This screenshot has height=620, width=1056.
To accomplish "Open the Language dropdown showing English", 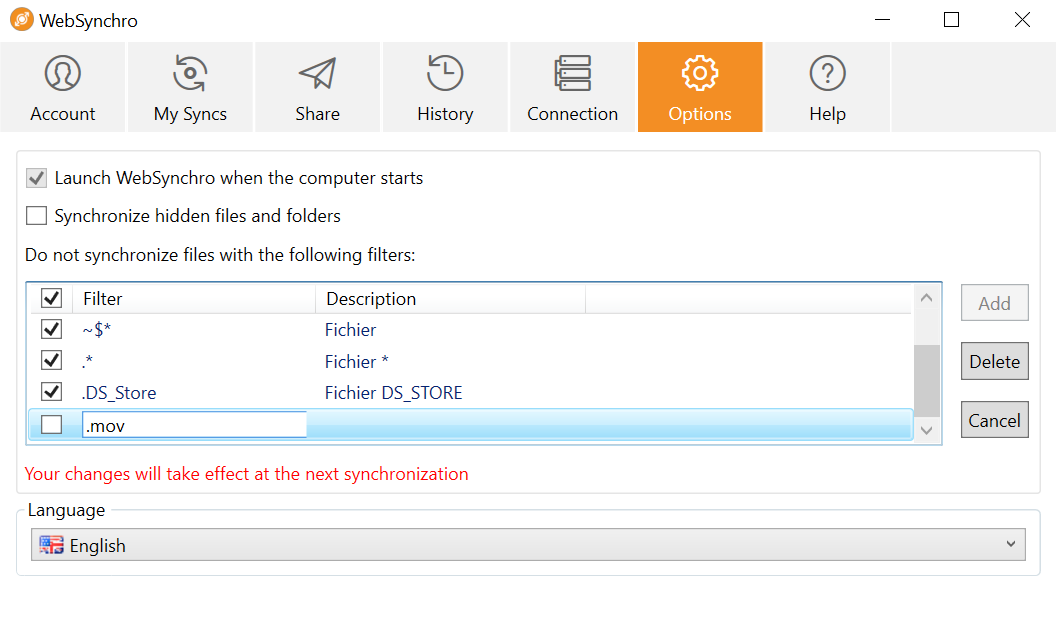I will [x=528, y=545].
